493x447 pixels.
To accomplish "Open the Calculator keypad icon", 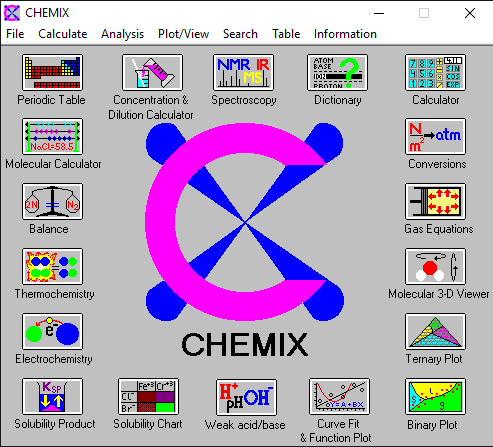I will click(x=435, y=72).
